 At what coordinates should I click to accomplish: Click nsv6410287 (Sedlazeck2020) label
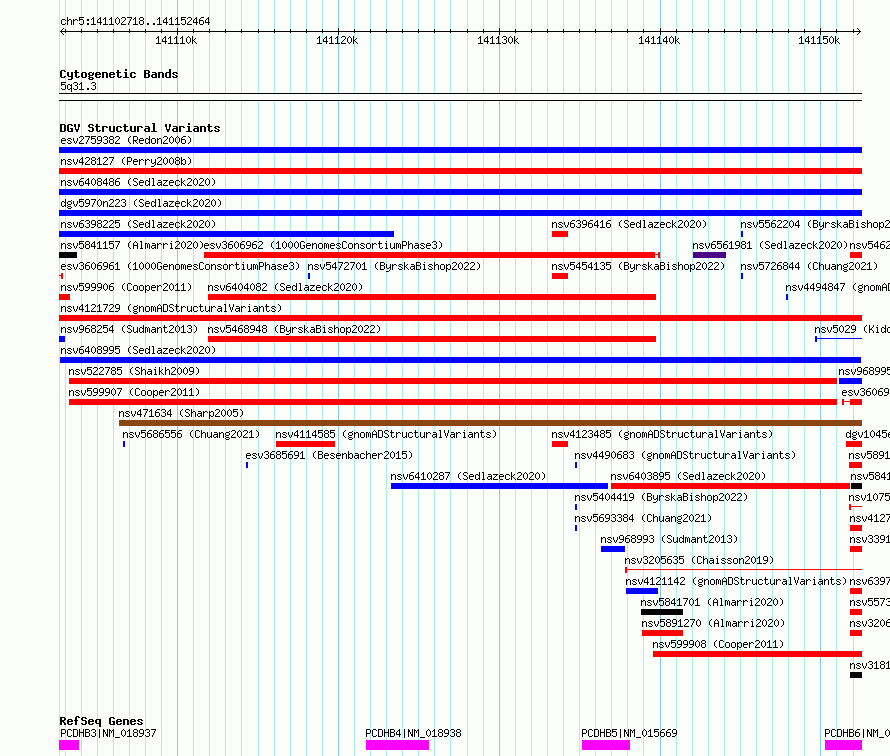coord(468,476)
